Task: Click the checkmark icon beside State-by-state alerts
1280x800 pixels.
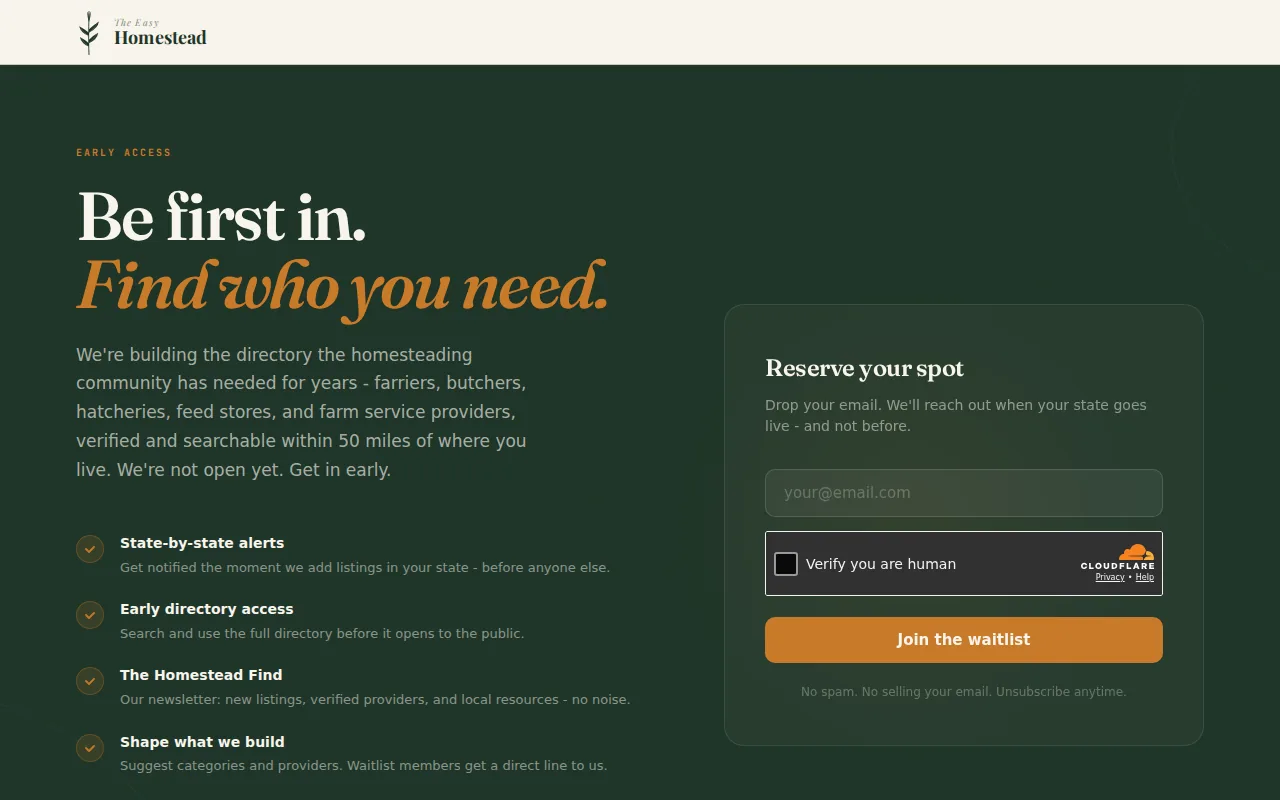Action: [x=90, y=549]
